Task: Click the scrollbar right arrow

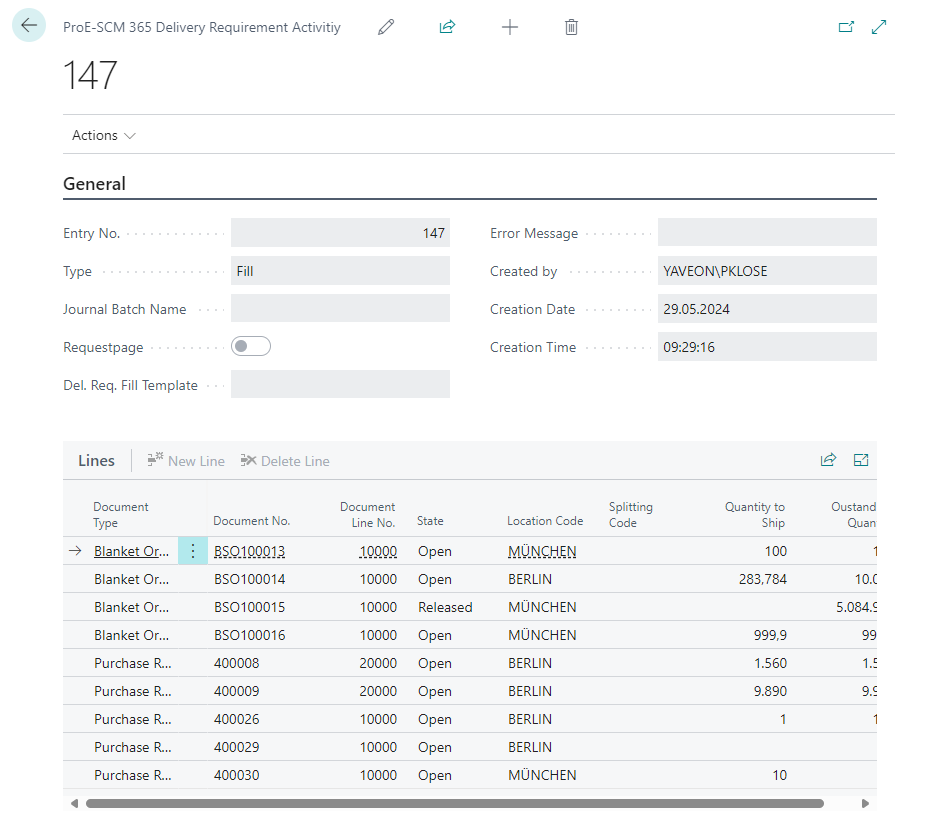Action: (x=865, y=803)
